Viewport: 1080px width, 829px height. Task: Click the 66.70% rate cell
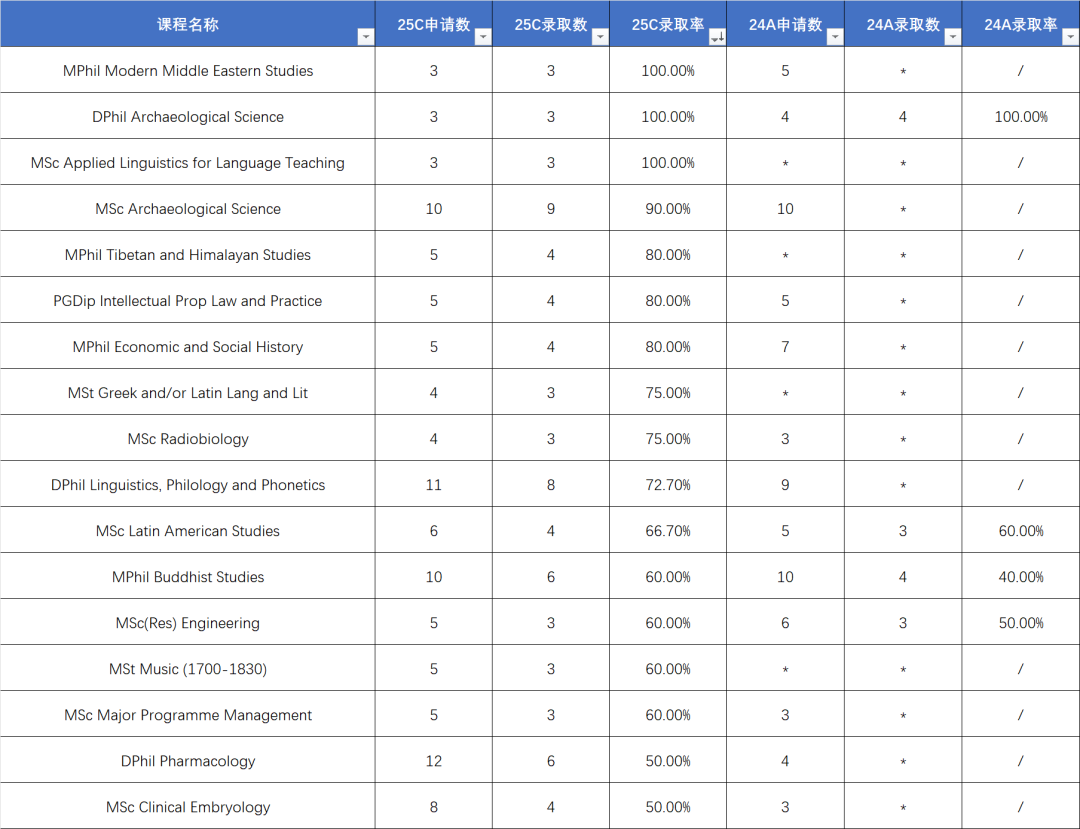[668, 531]
